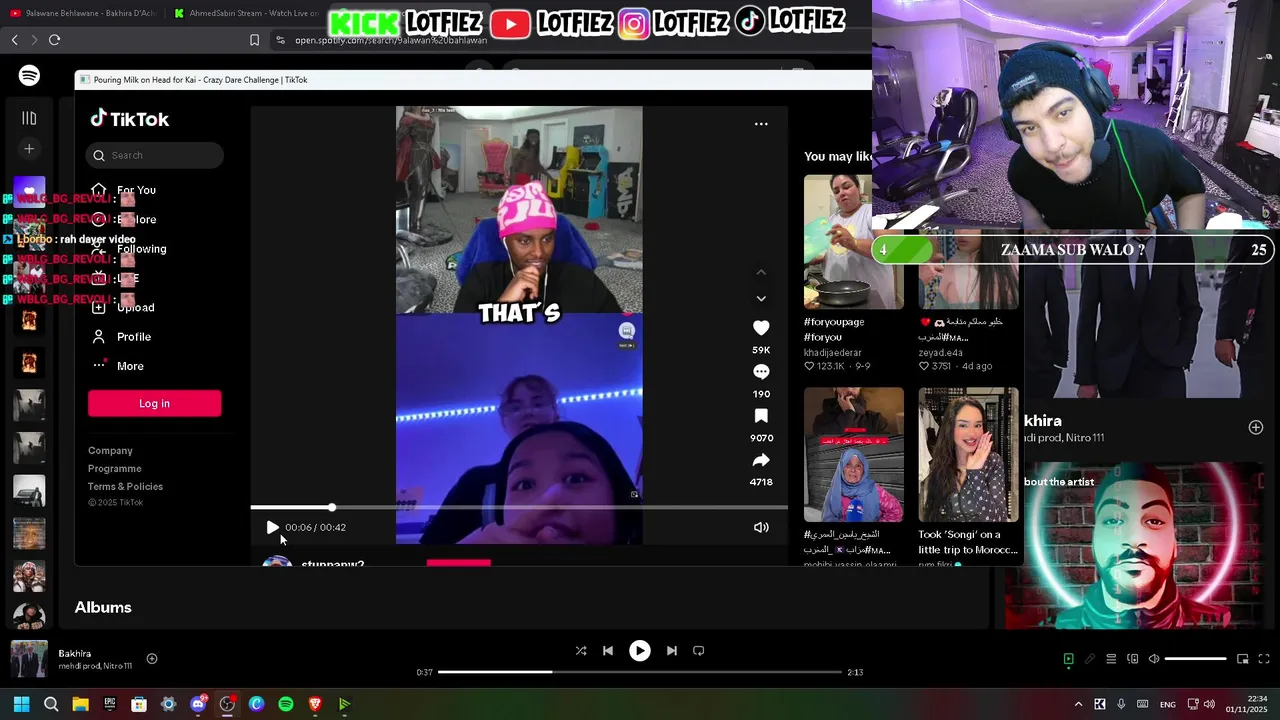Click the TikTok logo
Viewport: 1280px width, 720px height.
130,119
